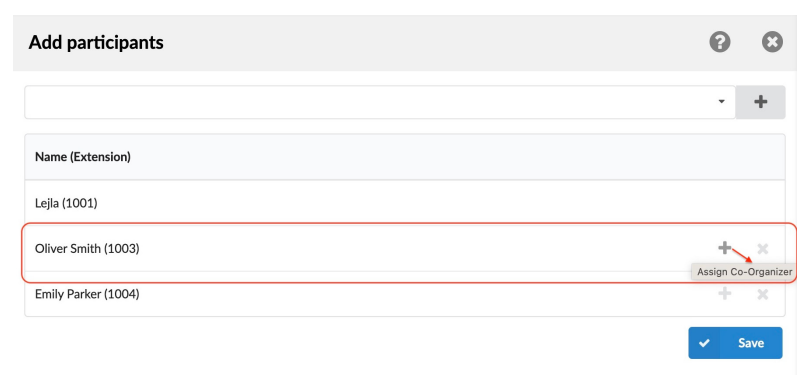Viewport: 806px width, 389px height.
Task: Focus the participant search combo box
Action: (x=380, y=102)
